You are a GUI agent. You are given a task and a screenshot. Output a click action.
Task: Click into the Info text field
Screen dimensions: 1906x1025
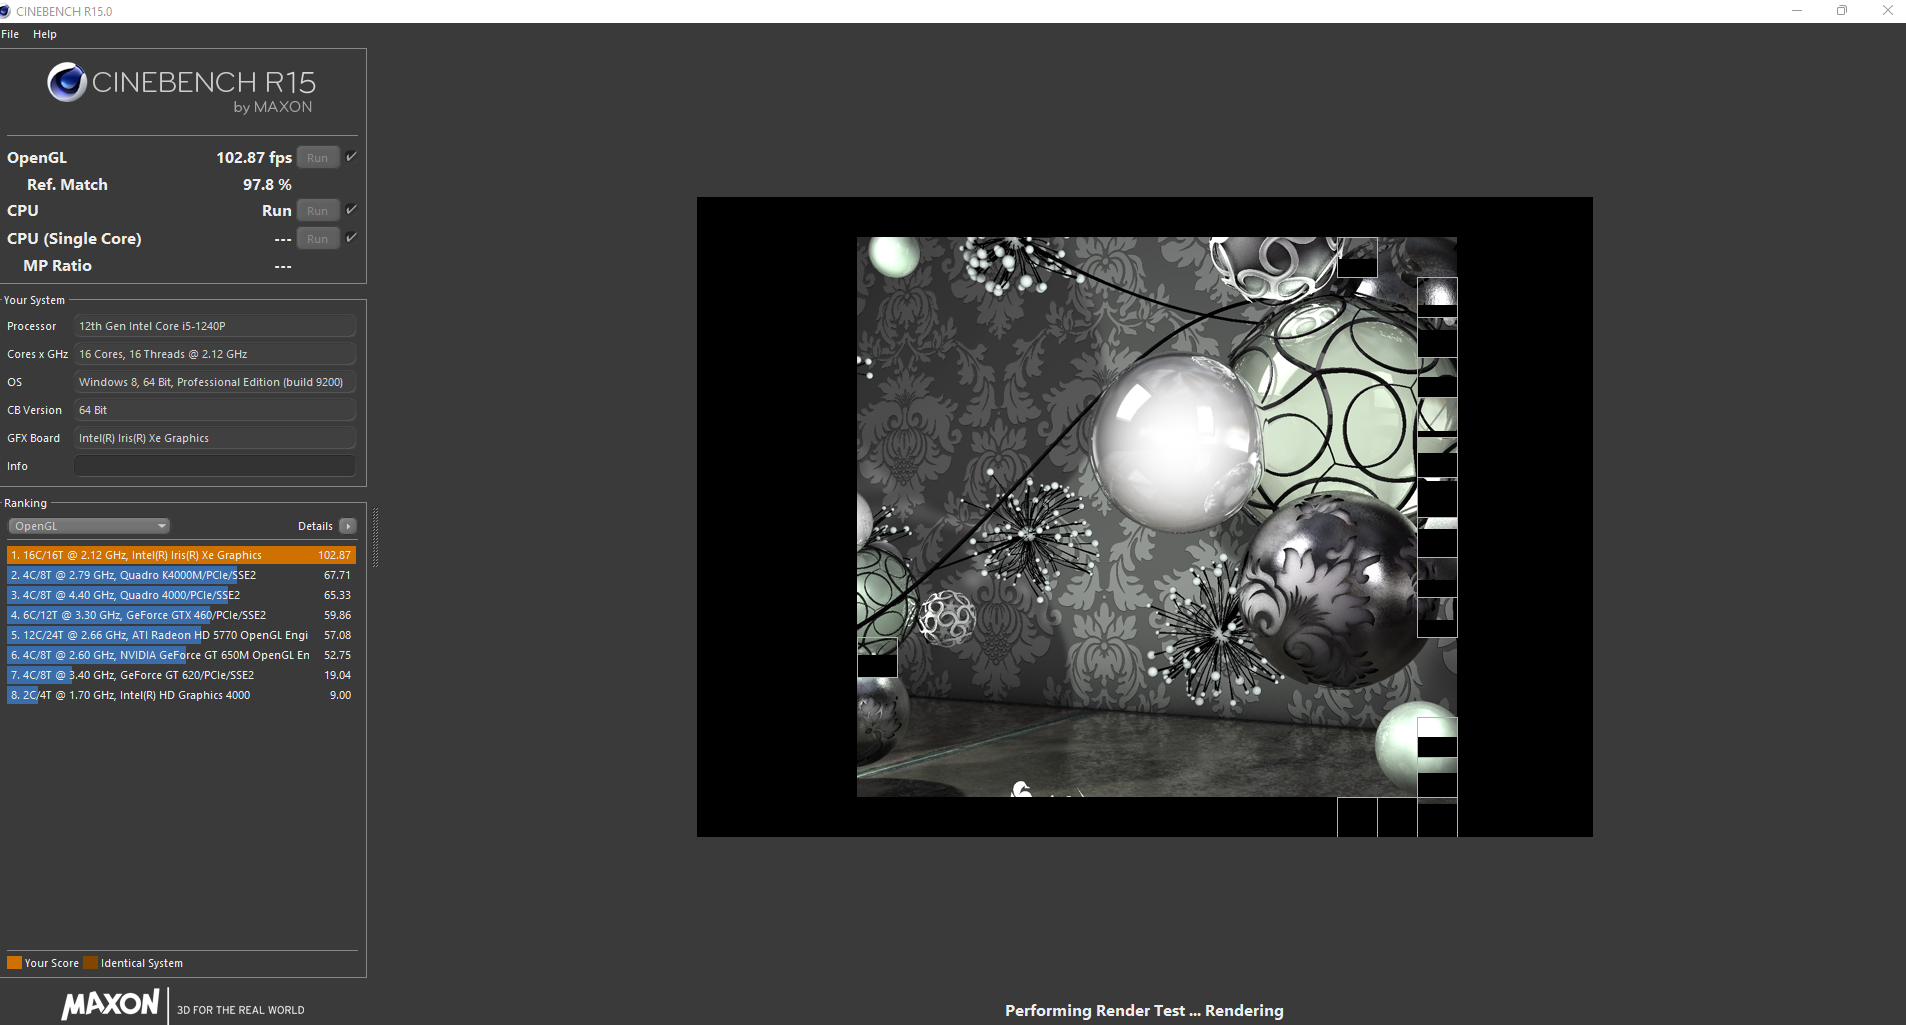[x=214, y=466]
